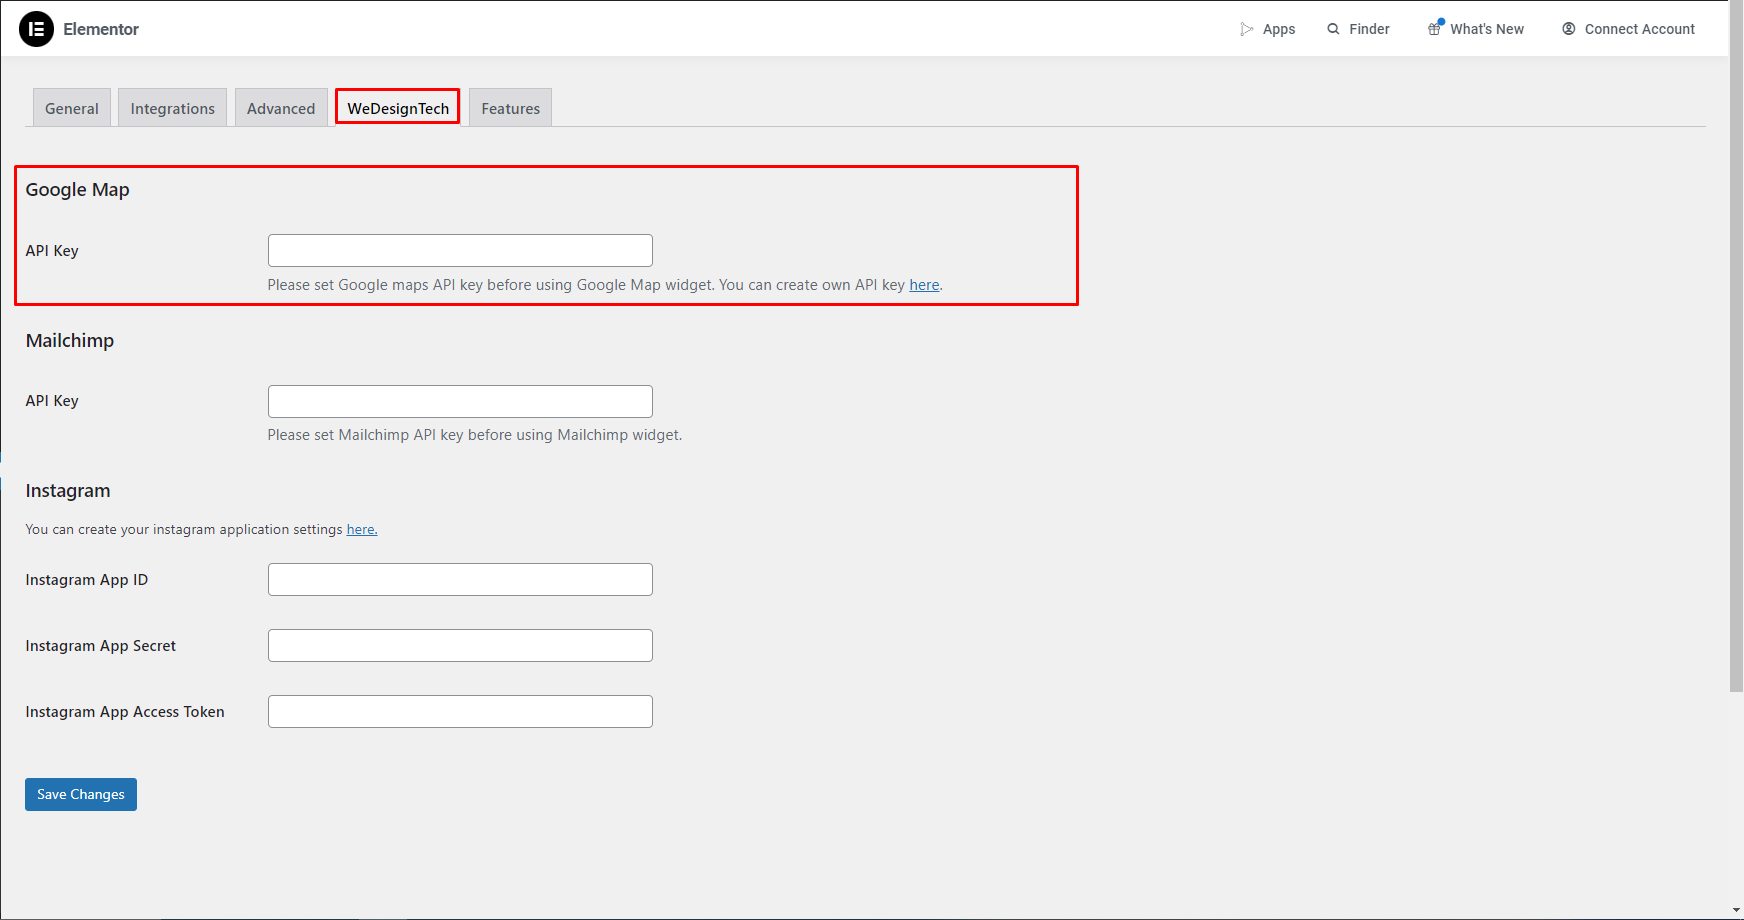Click the Elementor logo icon
The image size is (1744, 920).
(36, 29)
